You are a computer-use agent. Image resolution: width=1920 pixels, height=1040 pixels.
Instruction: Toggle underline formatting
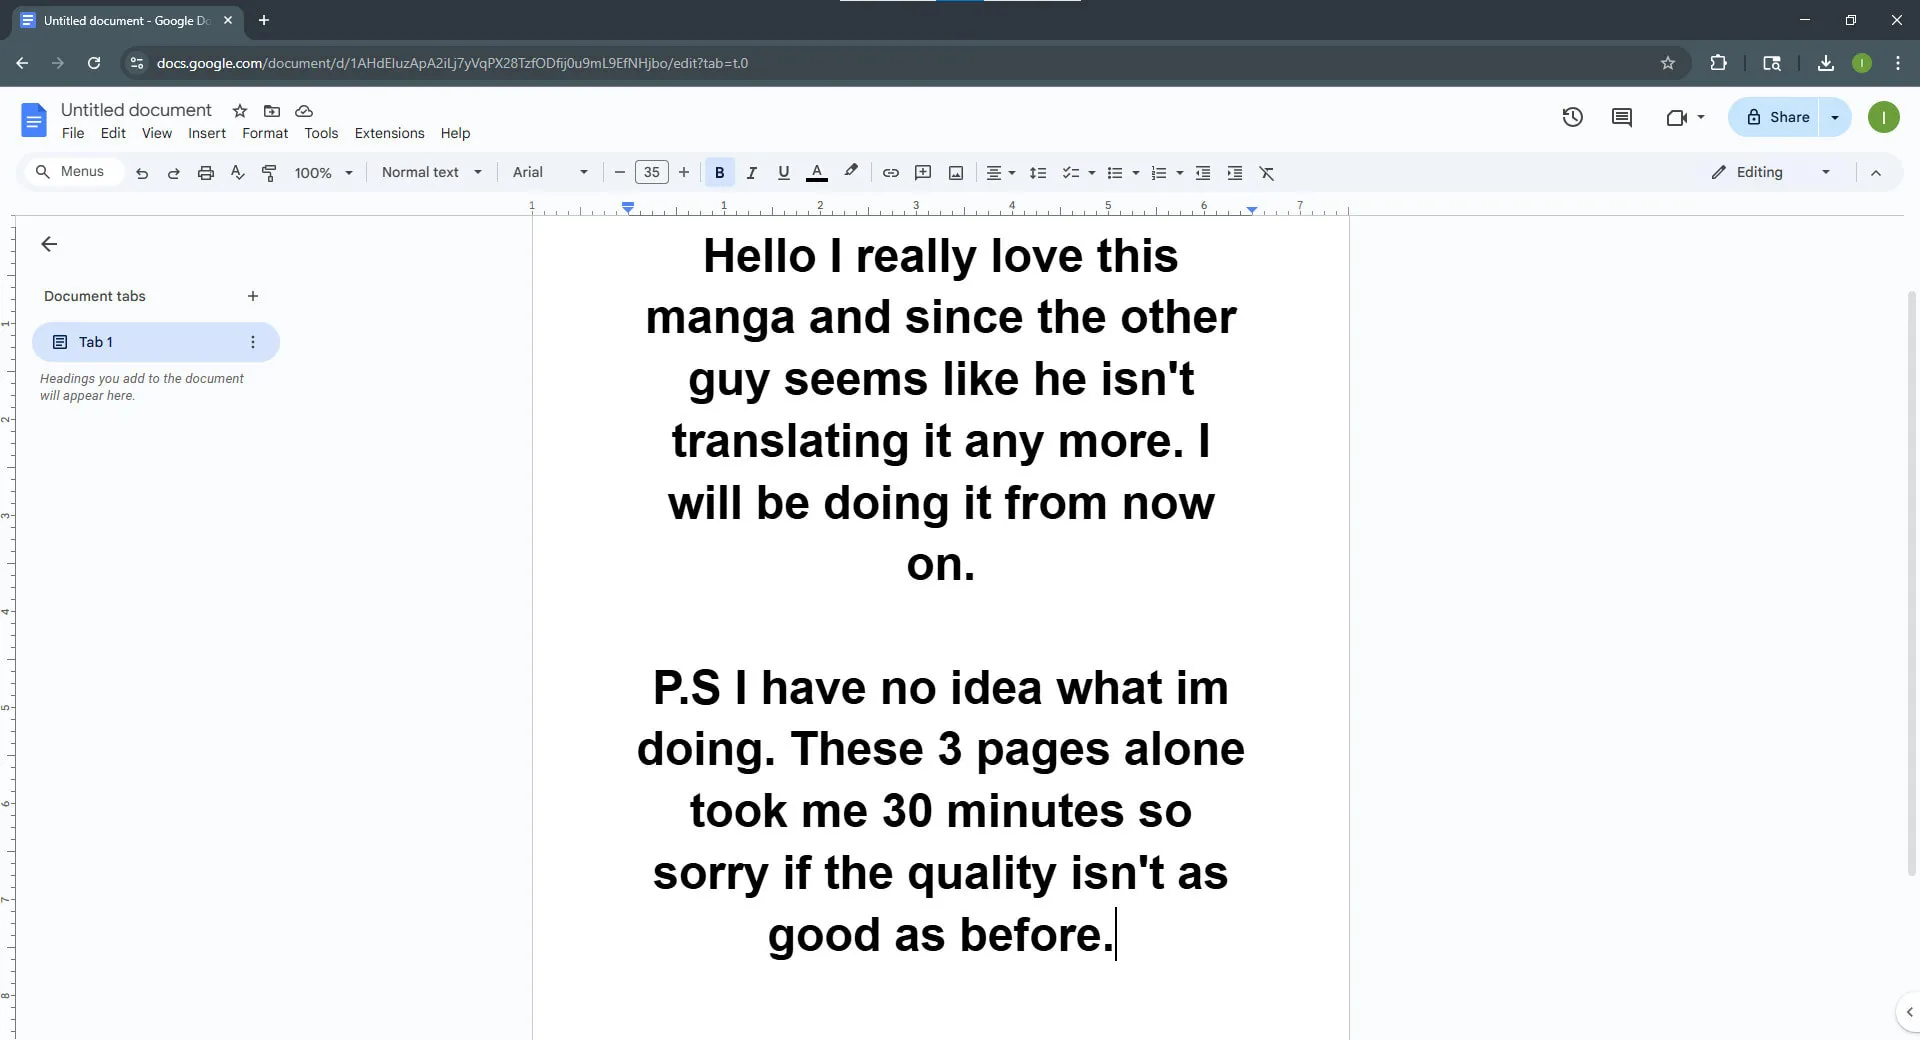[783, 172]
